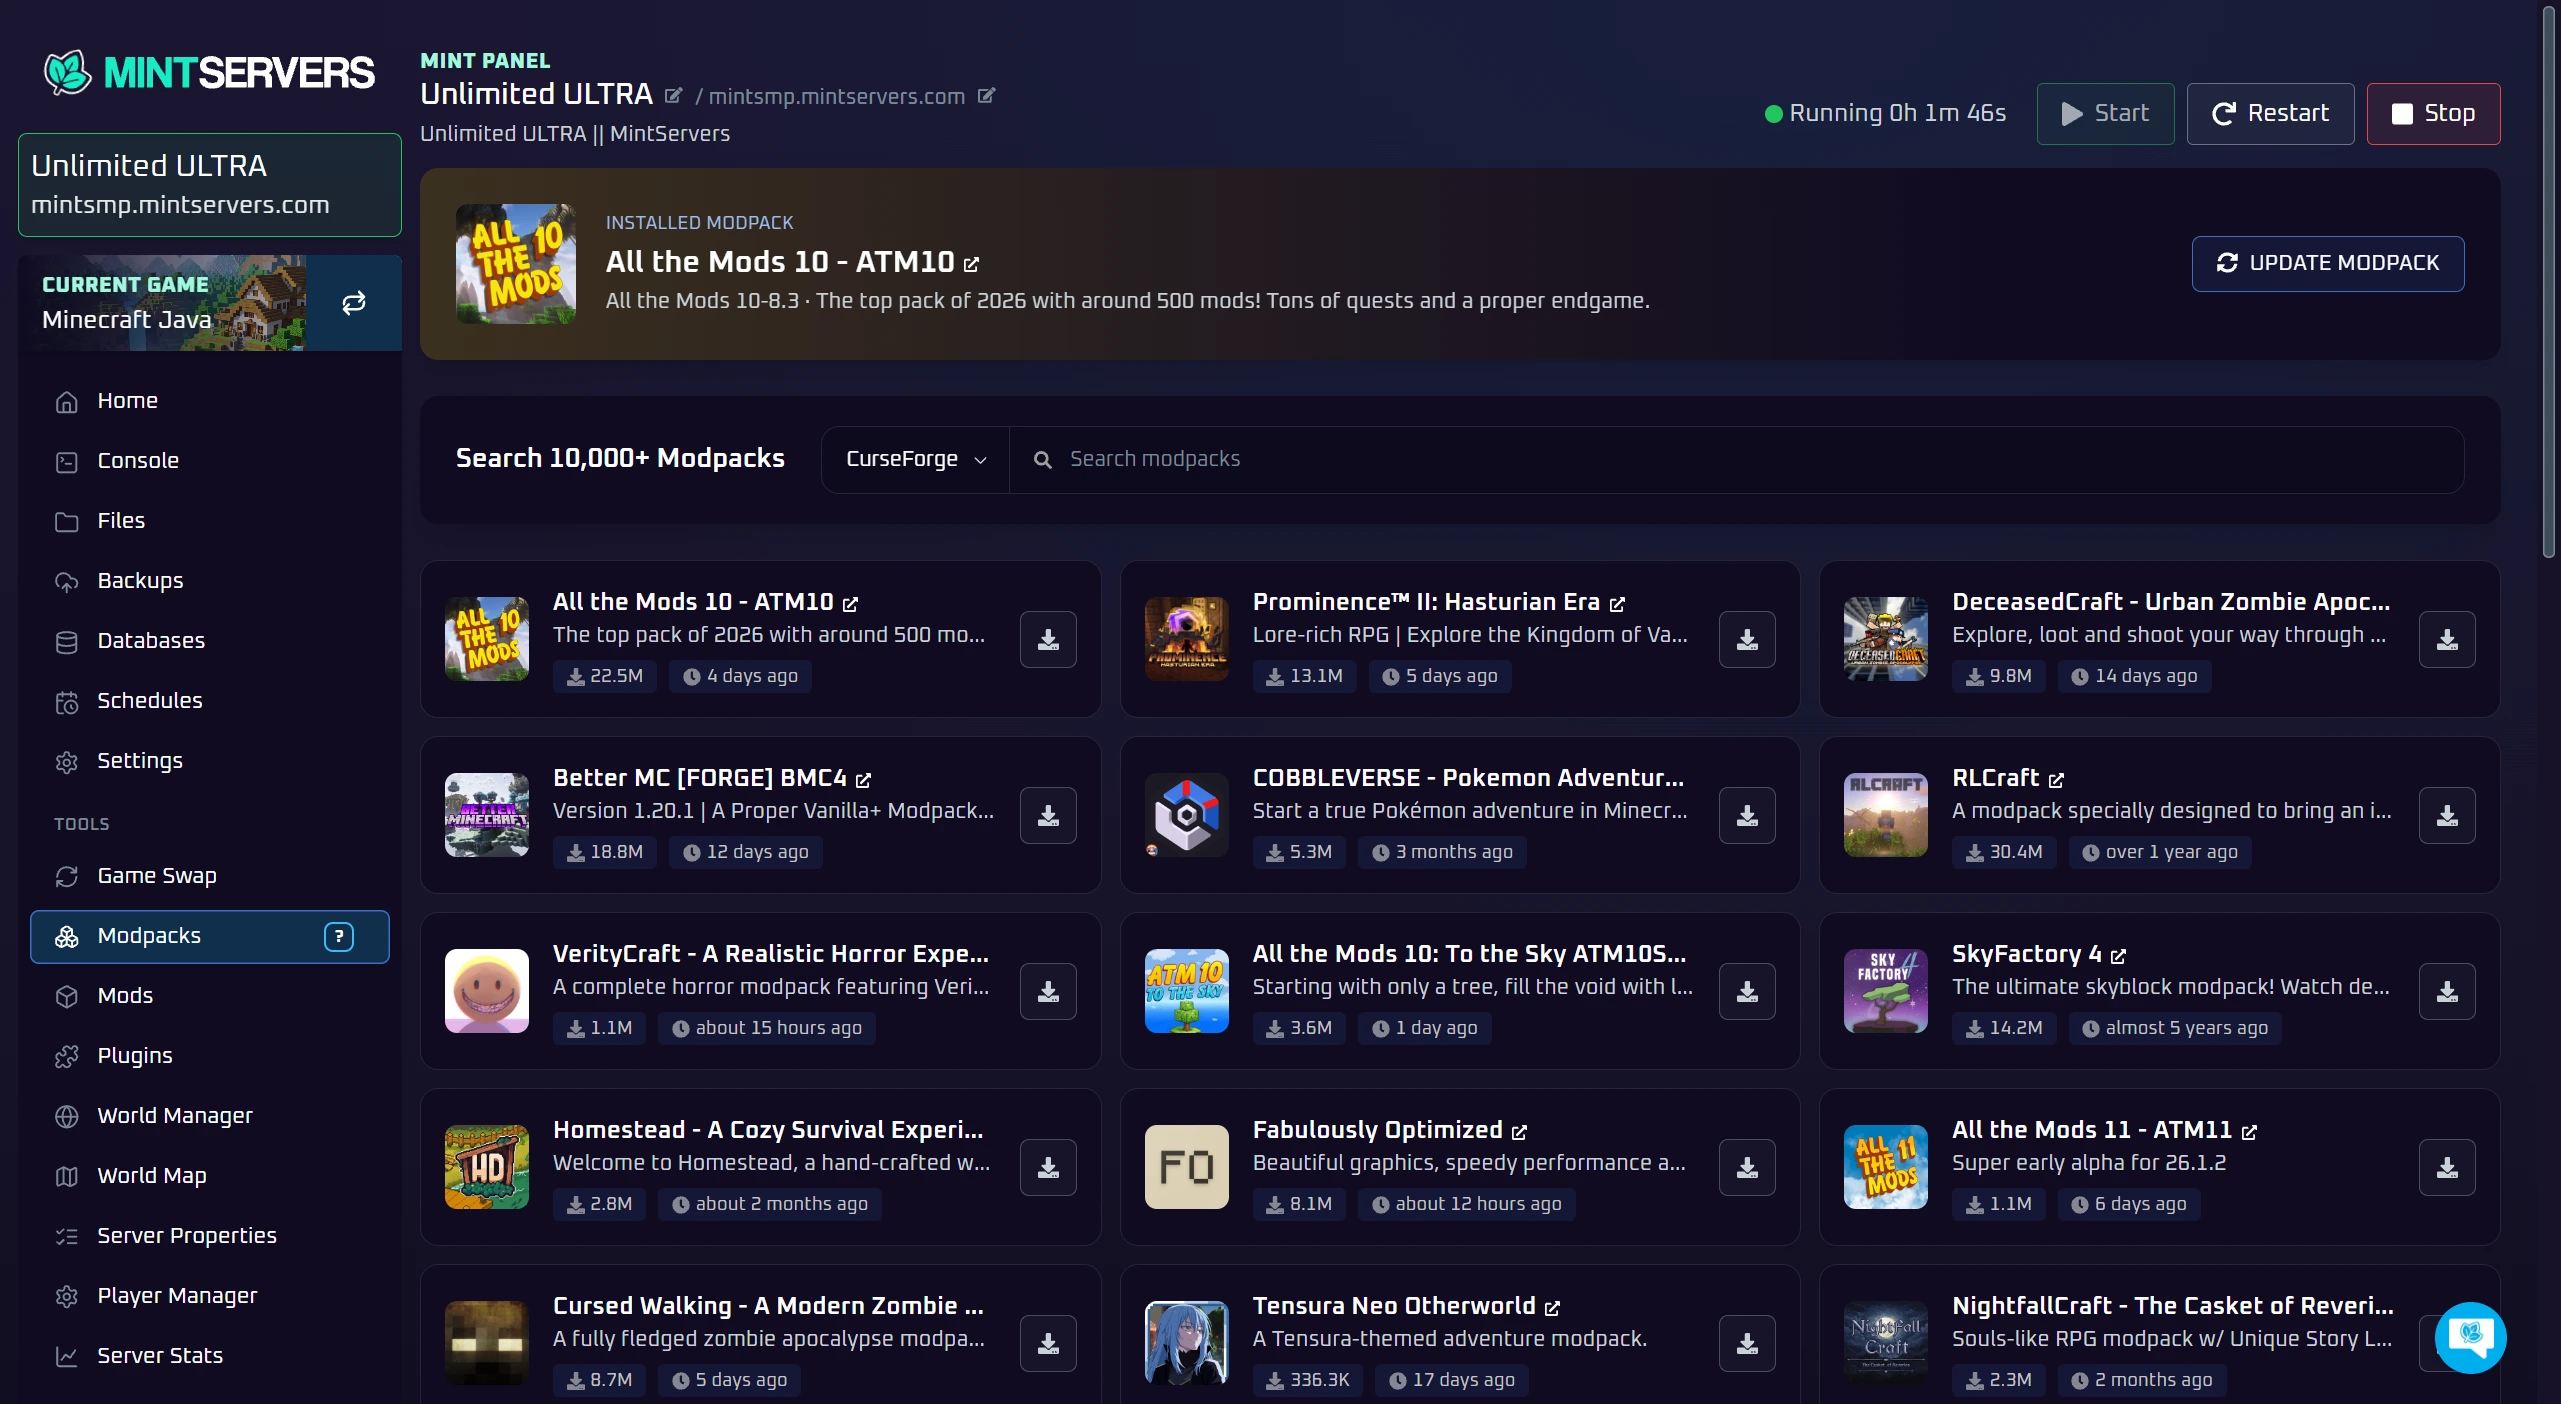The image size is (2561, 1404).
Task: Click the Start server button
Action: click(x=2105, y=113)
